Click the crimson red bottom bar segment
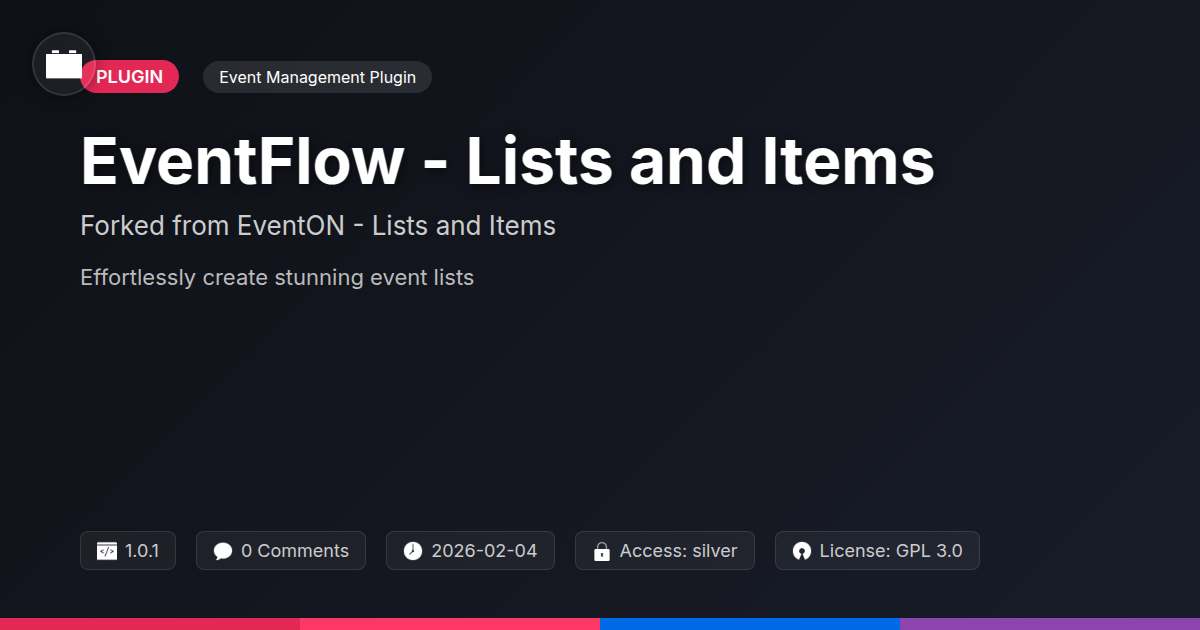 pyautogui.click(x=150, y=623)
